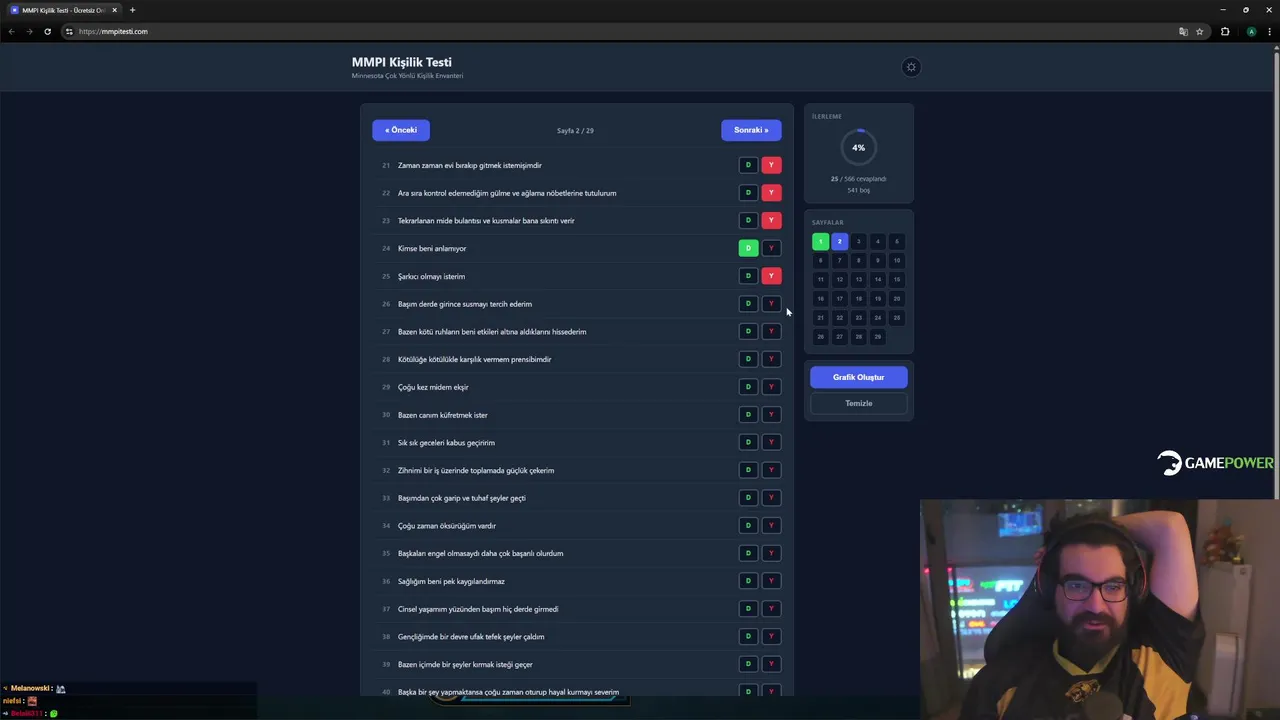This screenshot has width=1280, height=720.
Task: Mark Y for question 32 Zihnimi bir iş üzerinde
Action: pyautogui.click(x=771, y=470)
